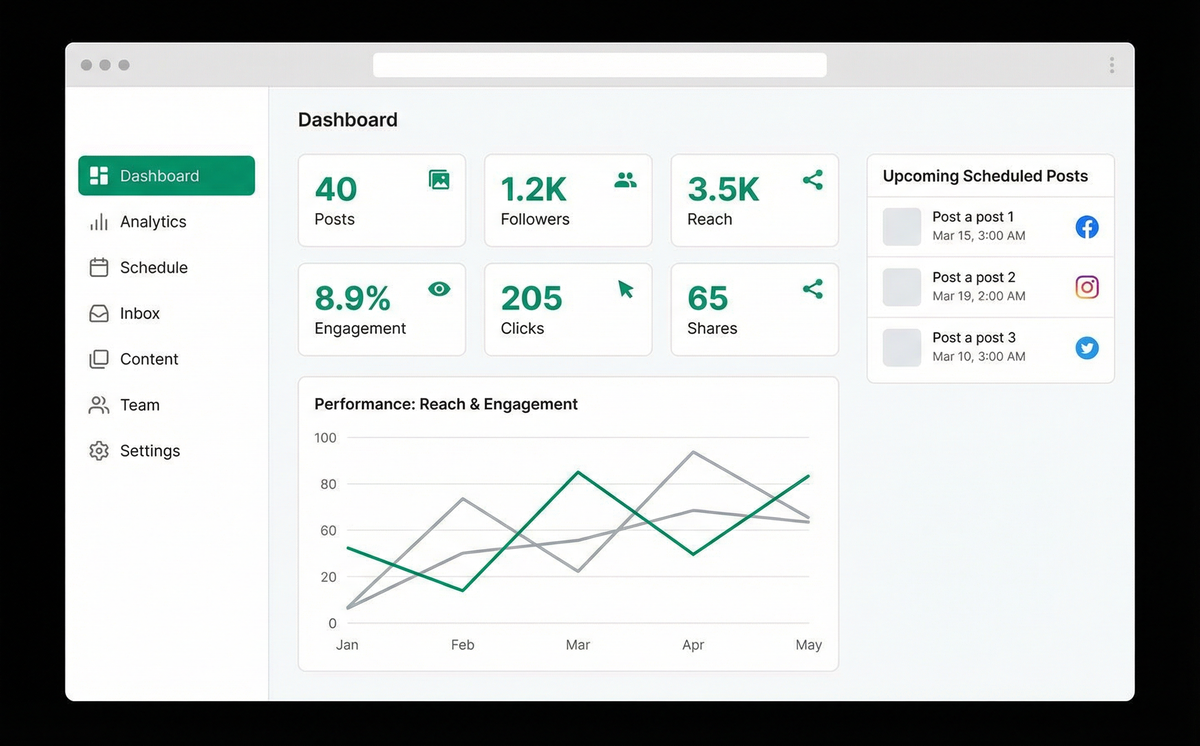Toggle the eye icon on the Engagement card

(438, 288)
